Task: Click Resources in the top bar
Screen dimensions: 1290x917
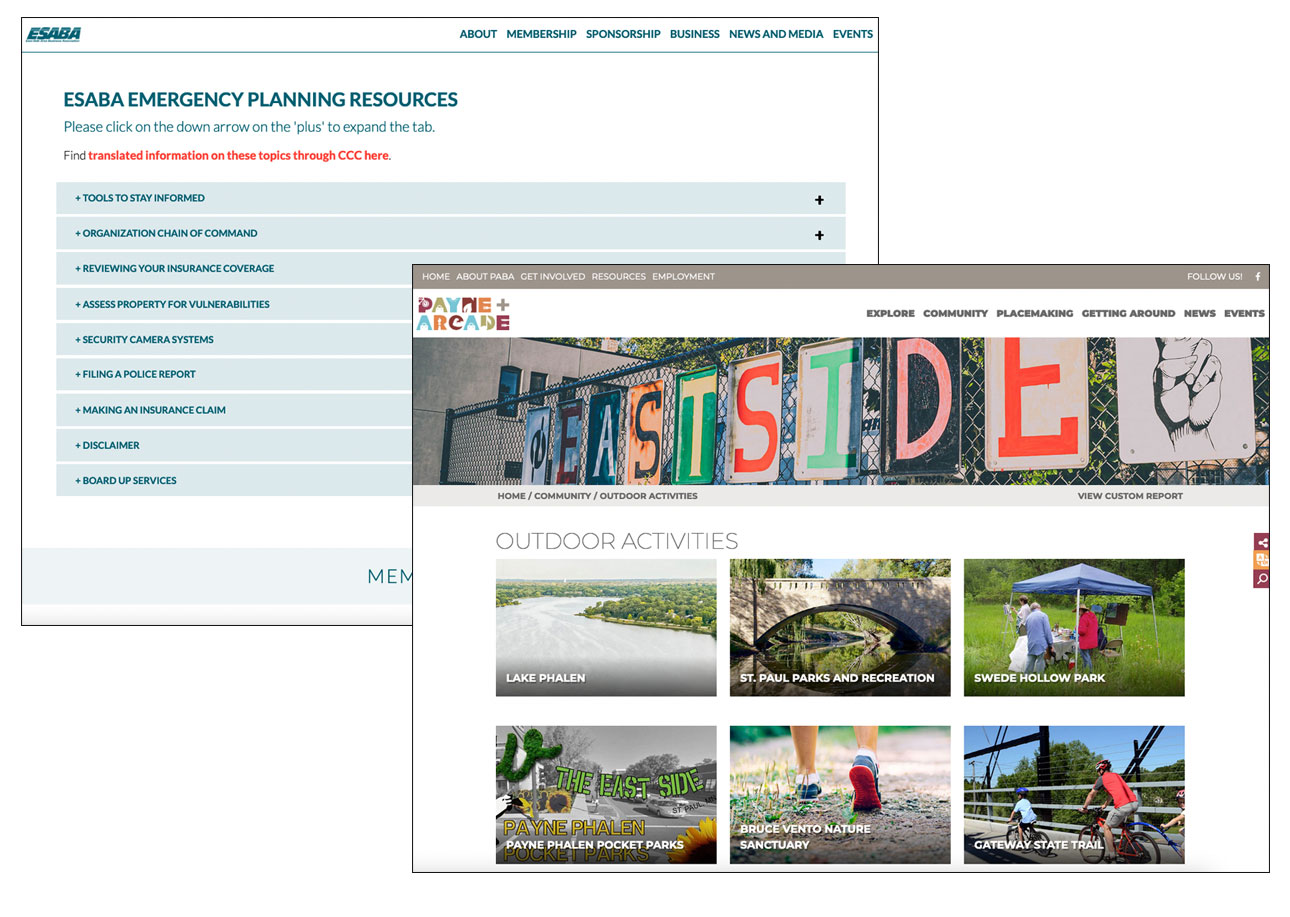Action: tap(618, 277)
